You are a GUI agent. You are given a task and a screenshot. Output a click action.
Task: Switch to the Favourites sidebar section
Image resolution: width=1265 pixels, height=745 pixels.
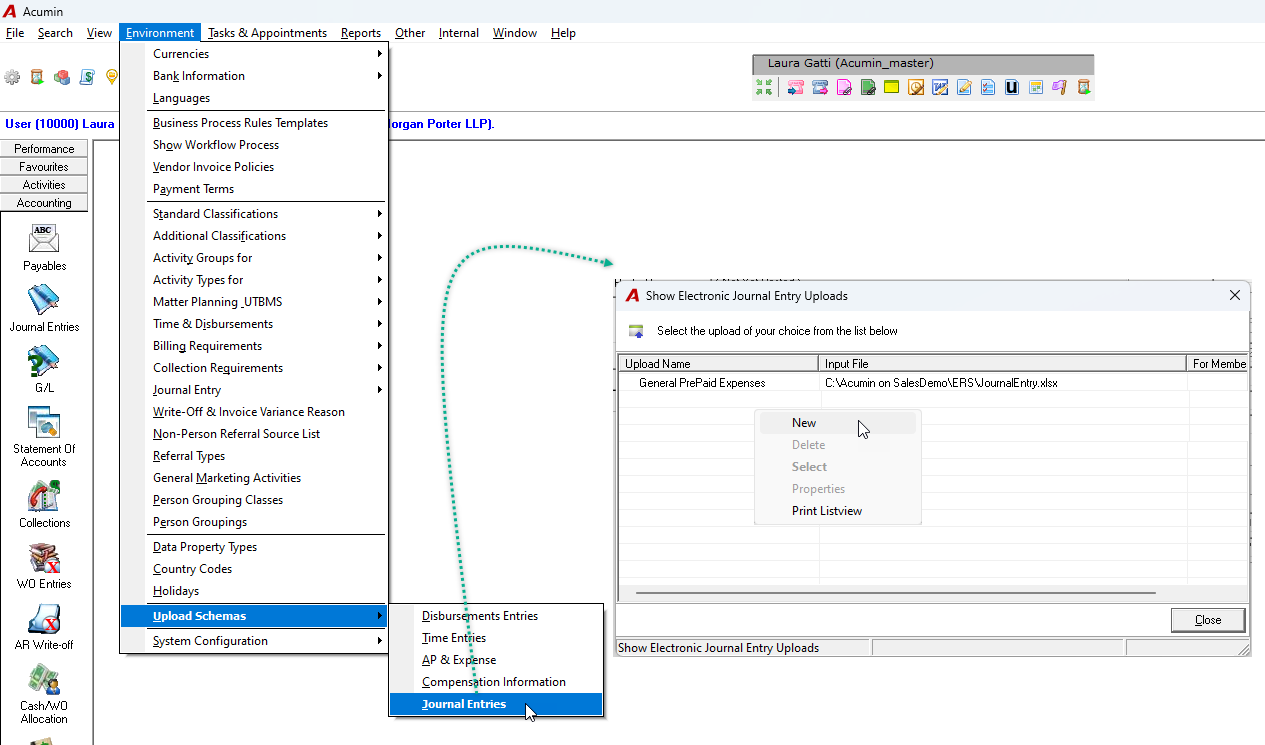point(44,167)
